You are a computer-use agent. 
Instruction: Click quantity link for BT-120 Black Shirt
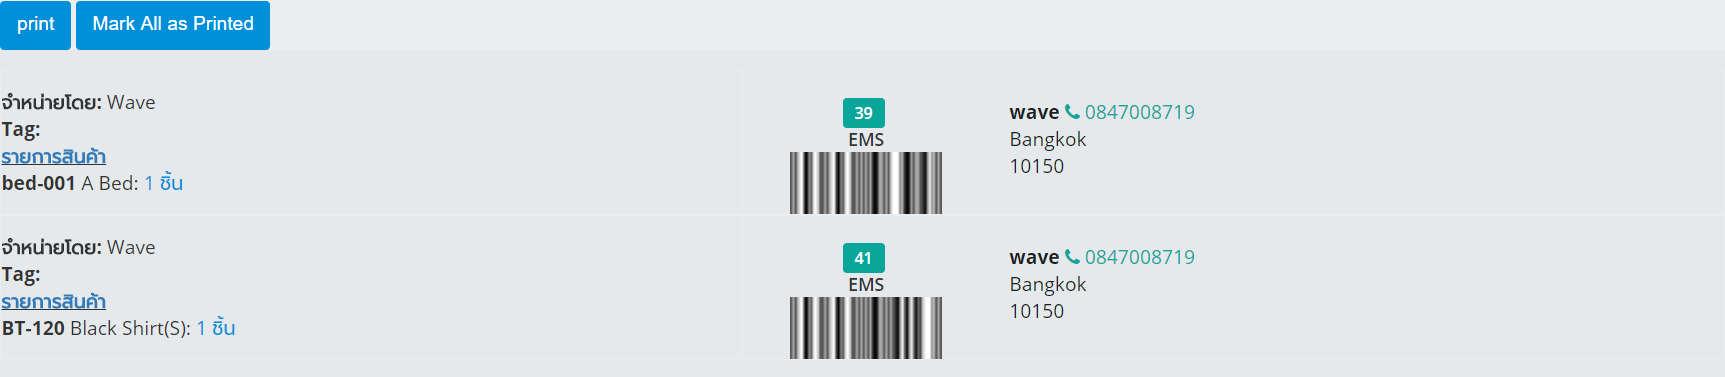[216, 328]
